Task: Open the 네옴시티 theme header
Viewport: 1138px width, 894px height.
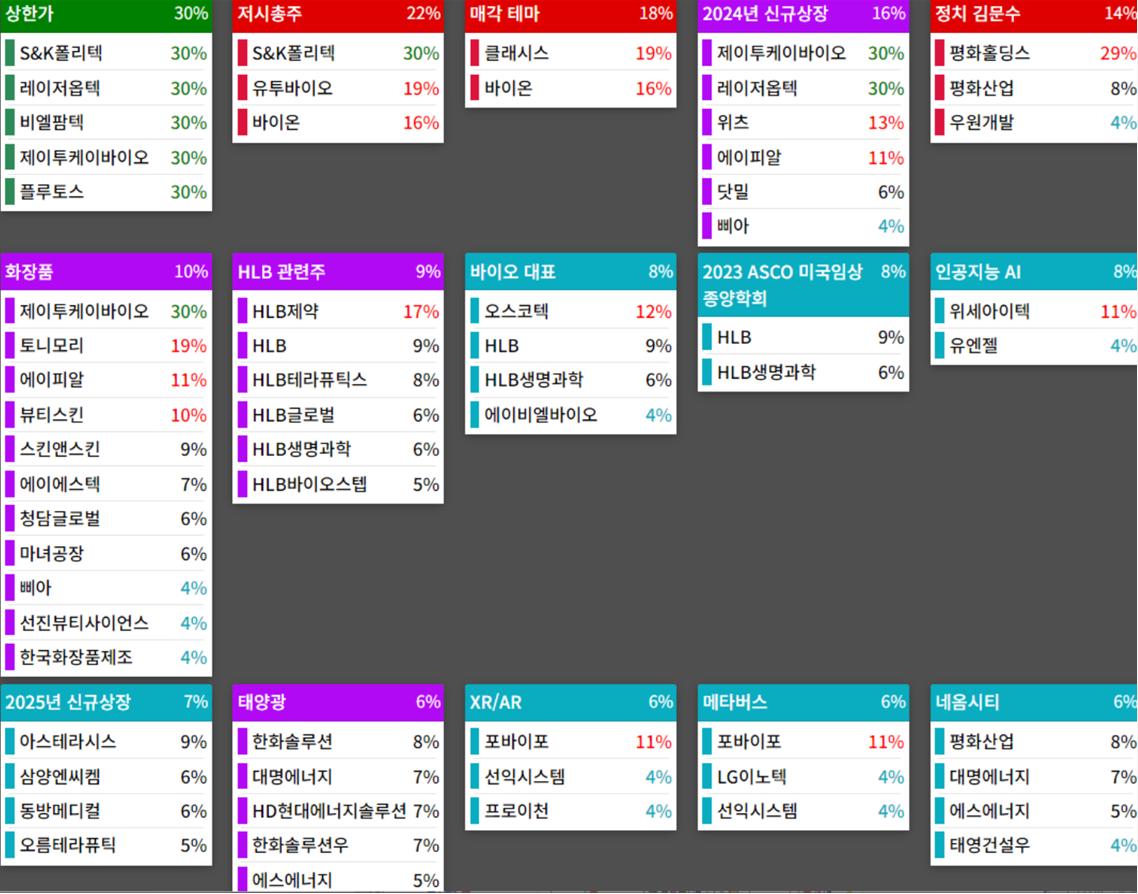Action: [1034, 702]
